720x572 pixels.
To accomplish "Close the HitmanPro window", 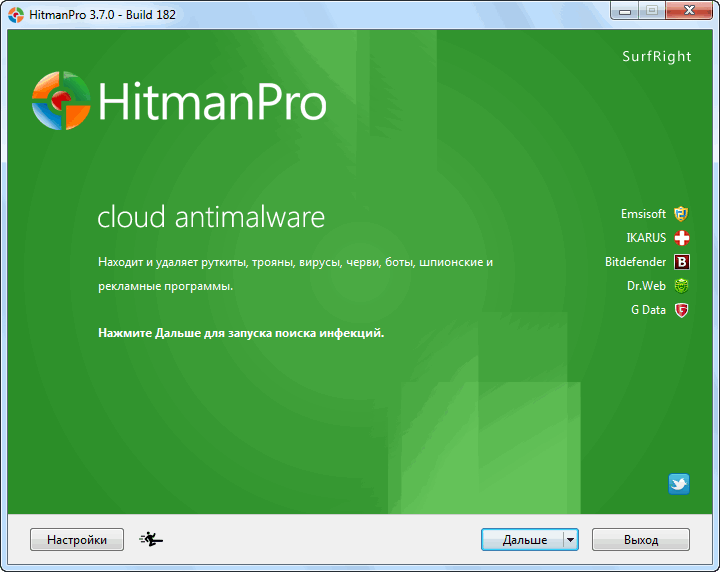I will 689,11.
